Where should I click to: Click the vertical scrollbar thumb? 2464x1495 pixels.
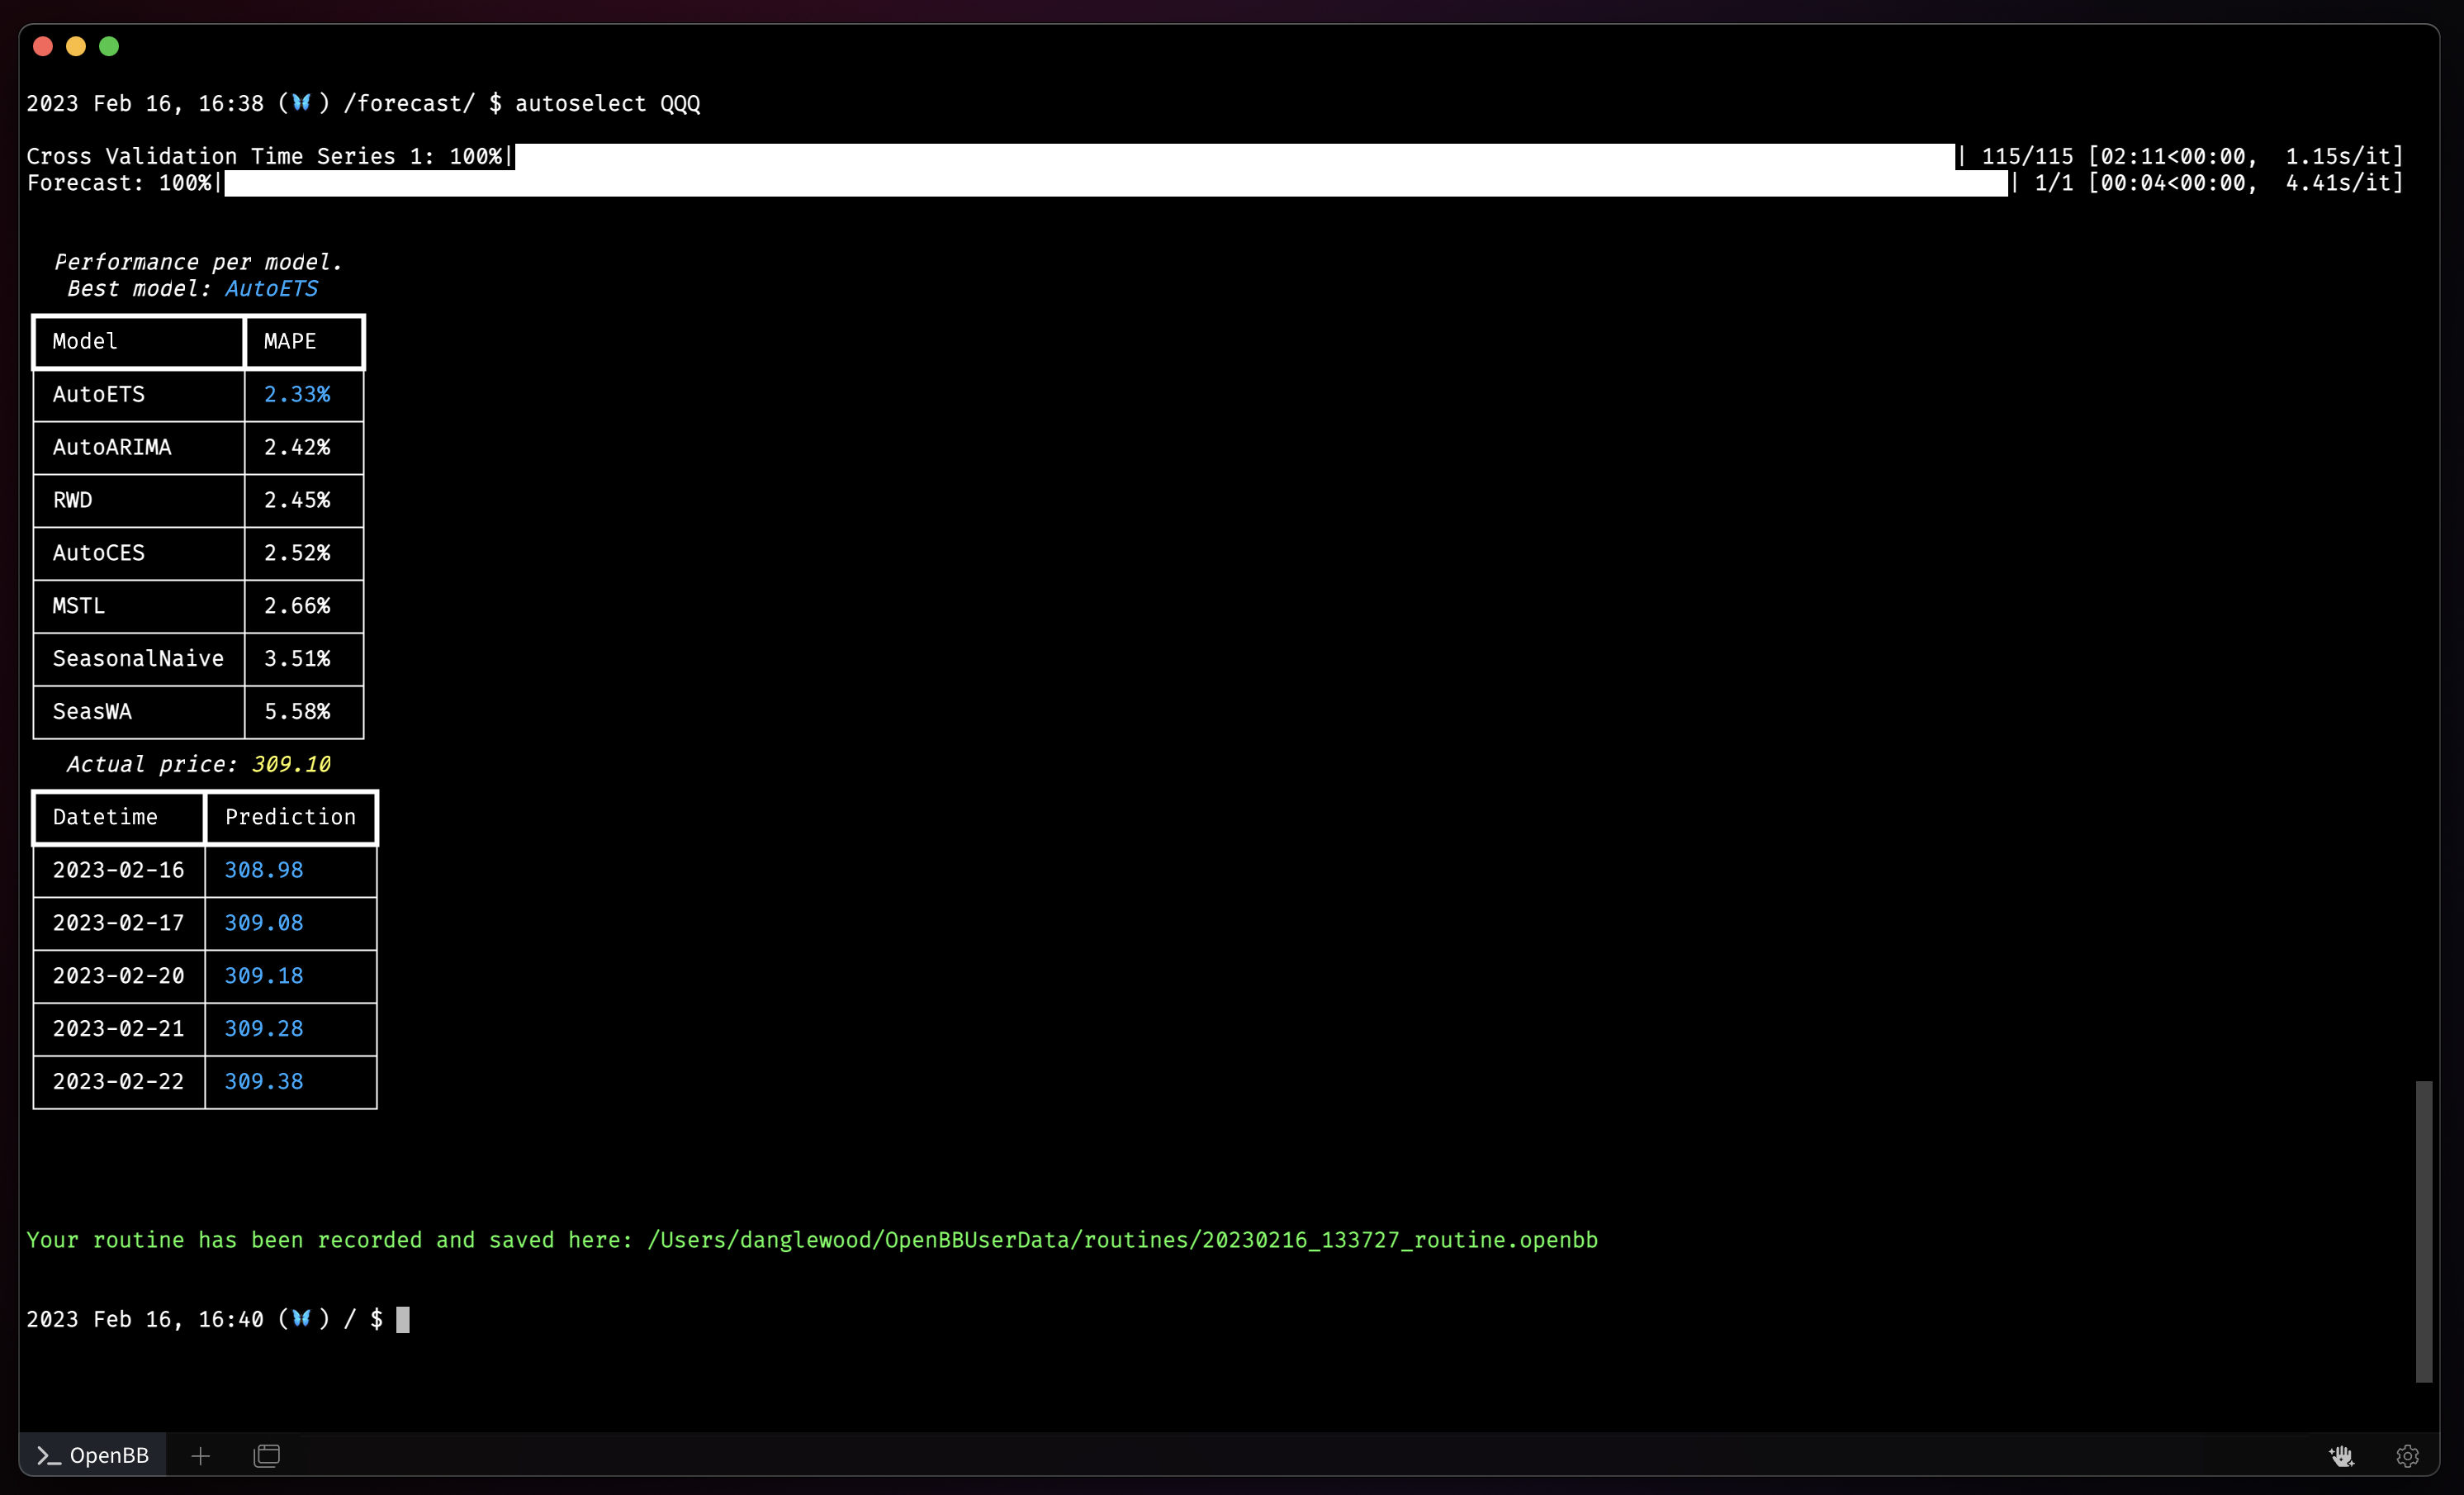click(2423, 1231)
